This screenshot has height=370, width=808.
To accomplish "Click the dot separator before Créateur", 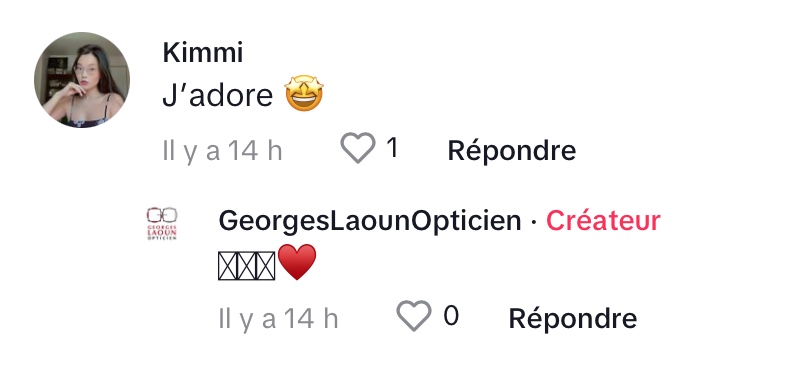I will pos(533,222).
